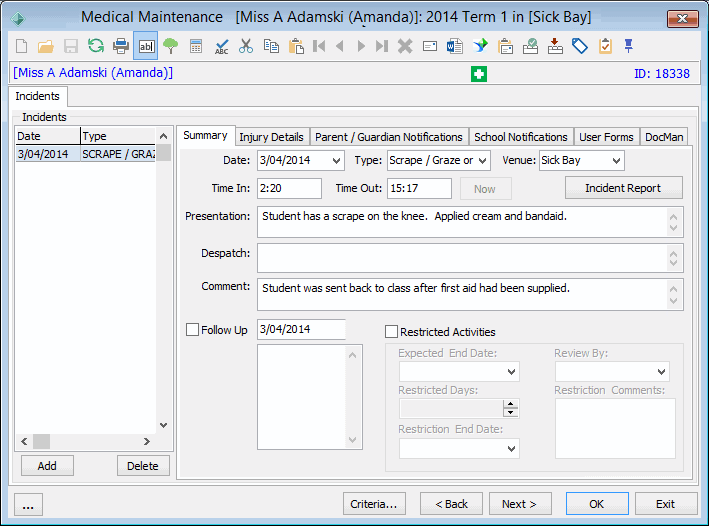
Task: Expand the Type combo box
Action: (x=482, y=161)
